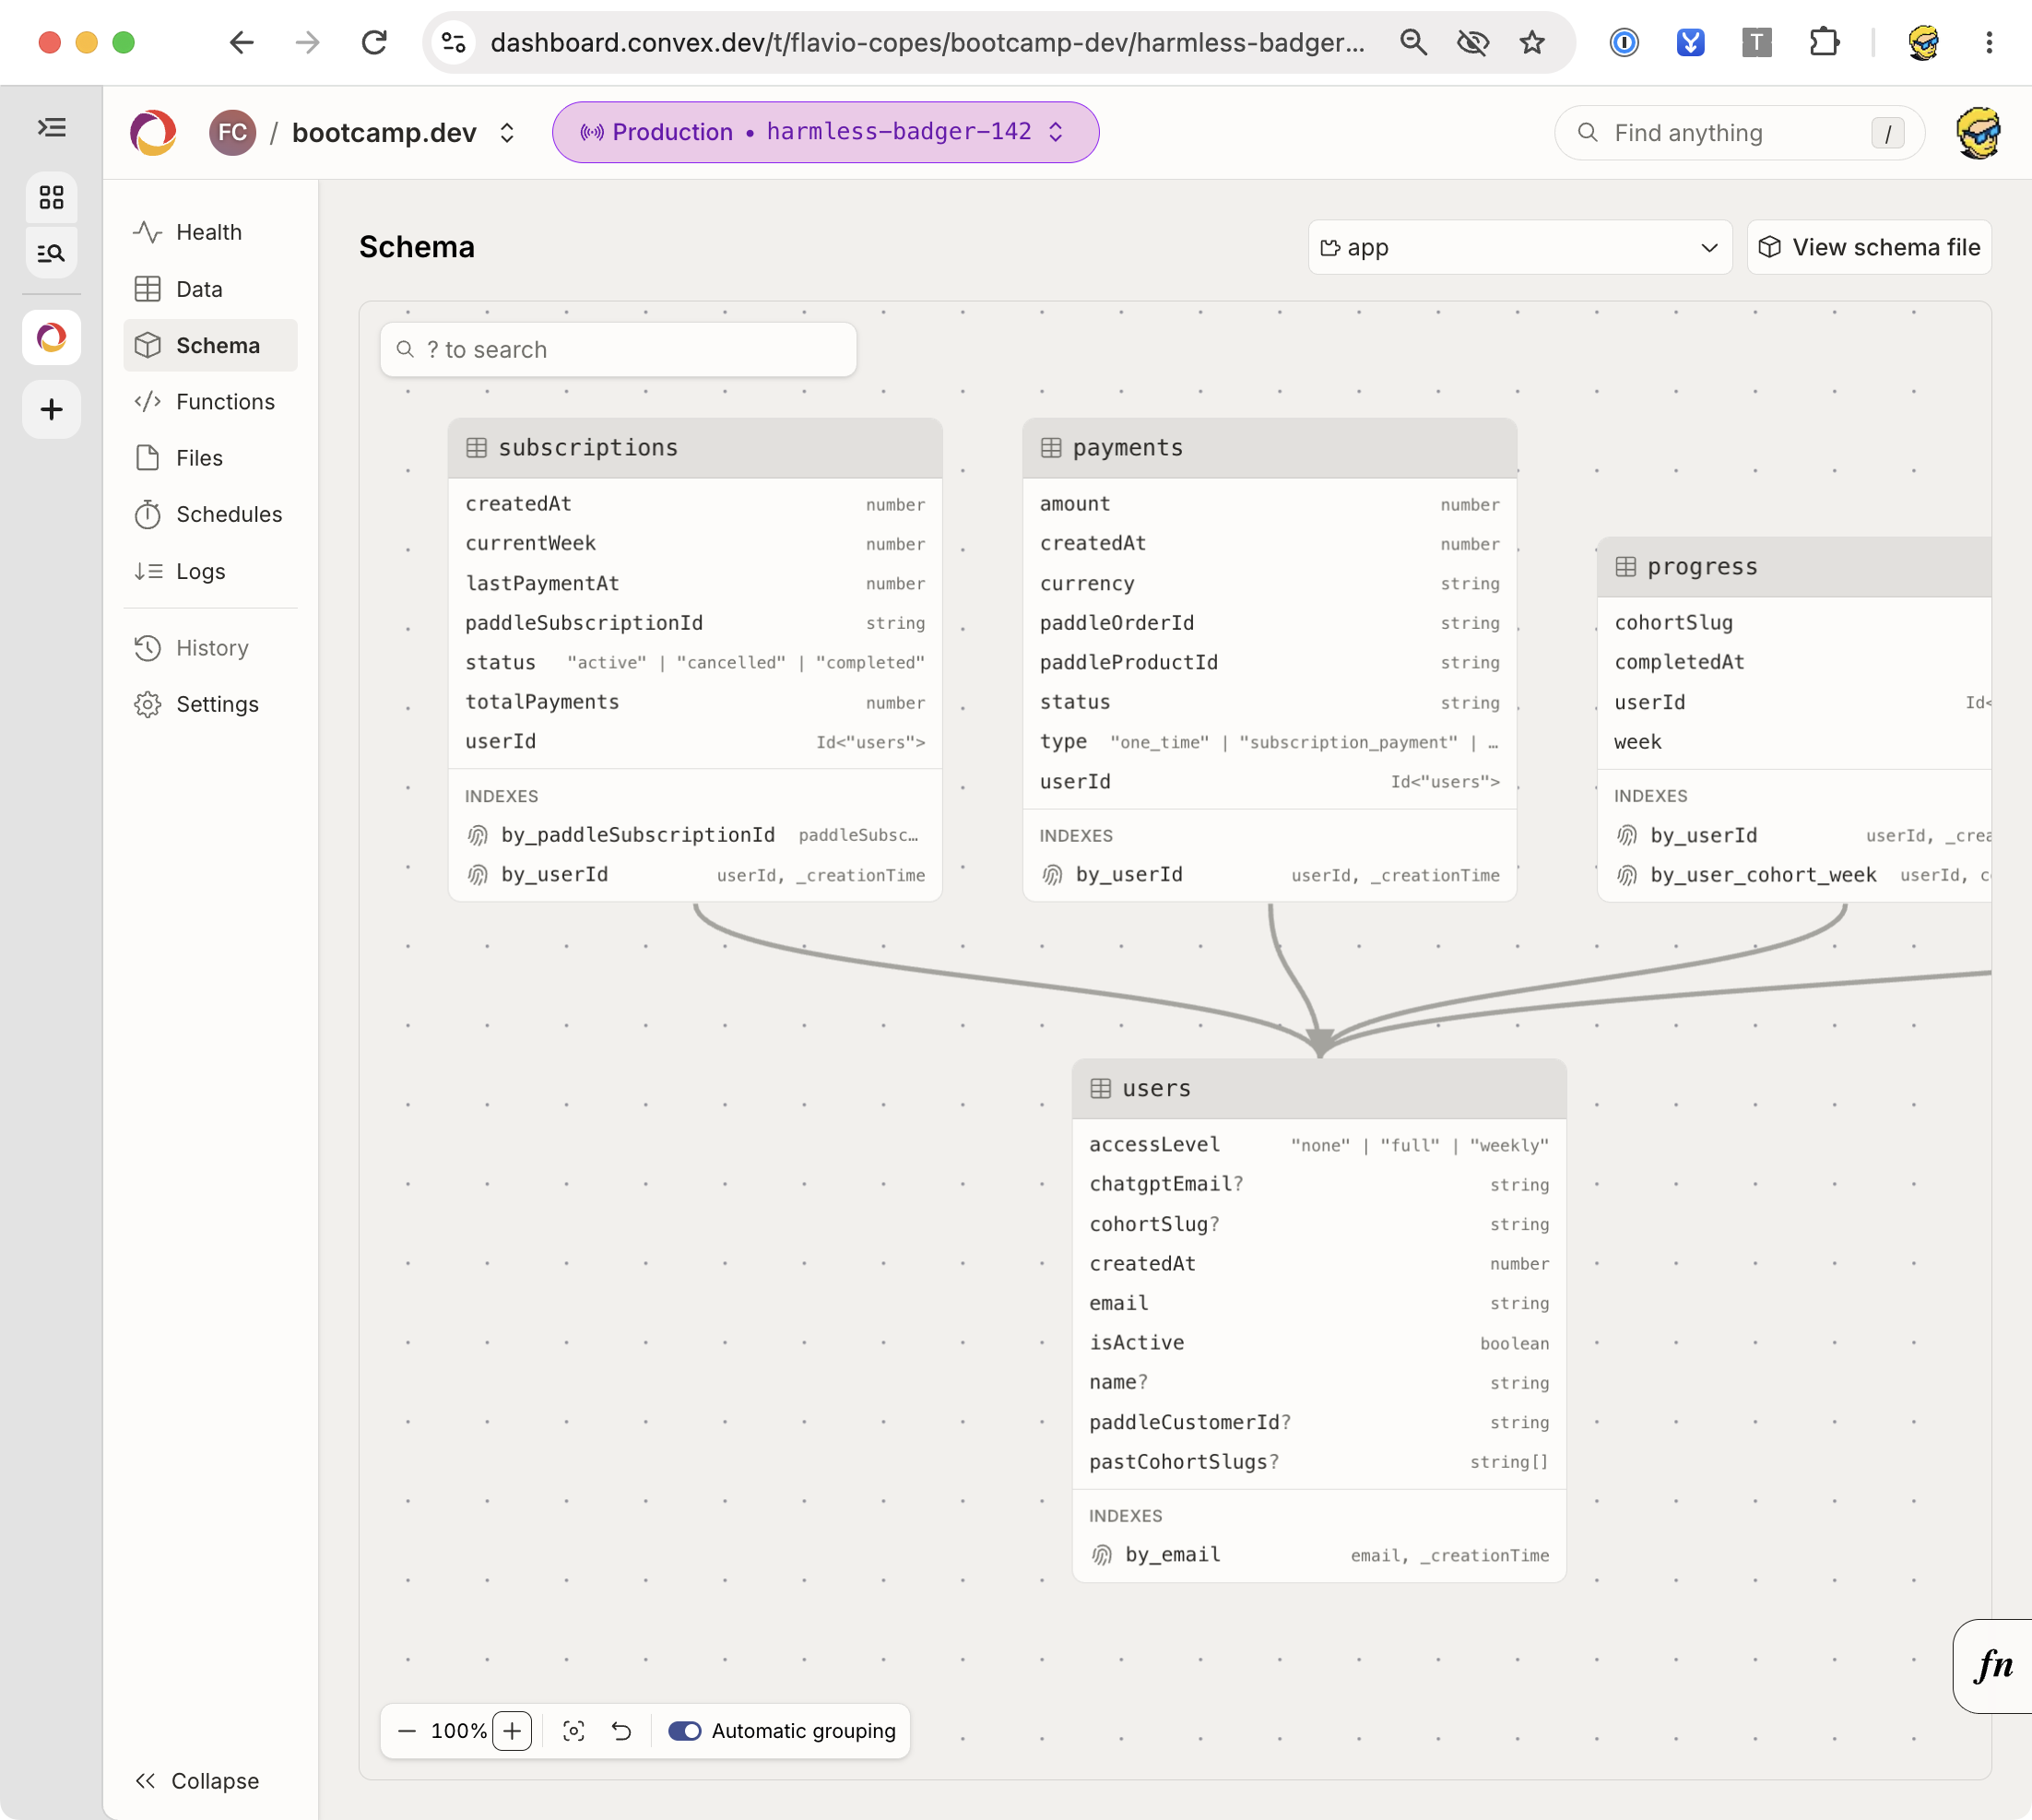Click the paddleSubscriptionId field in subscriptions
Viewport: 2032px width, 1820px height.
point(695,623)
